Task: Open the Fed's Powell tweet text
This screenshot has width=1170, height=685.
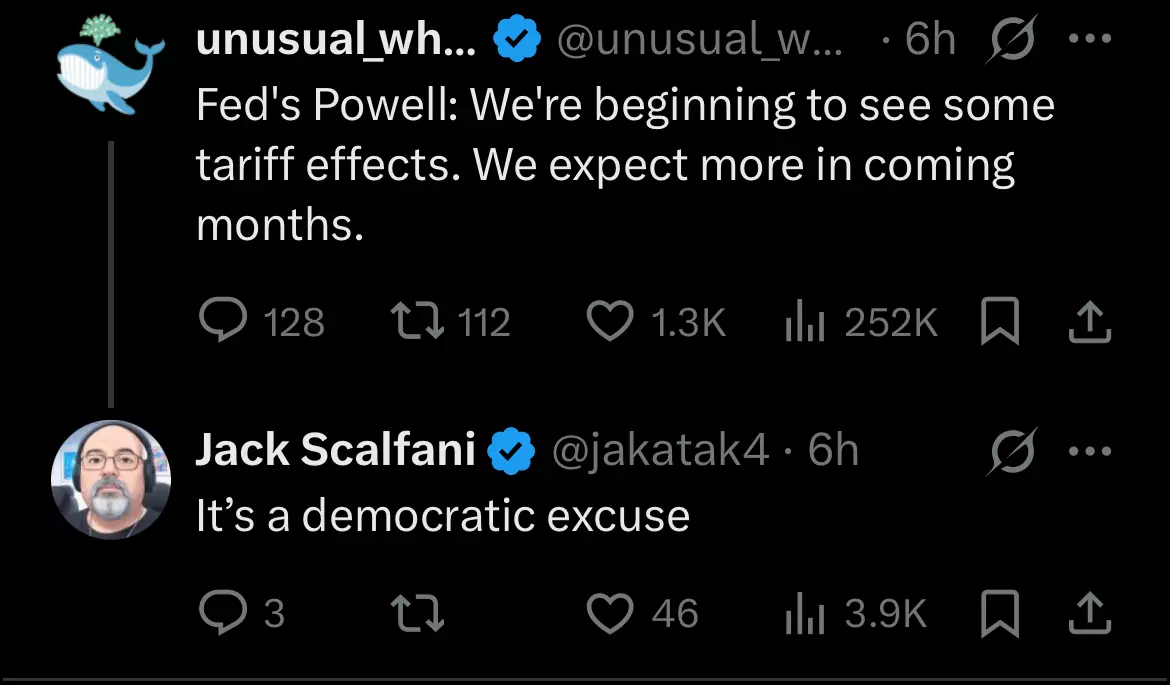Action: coord(625,164)
